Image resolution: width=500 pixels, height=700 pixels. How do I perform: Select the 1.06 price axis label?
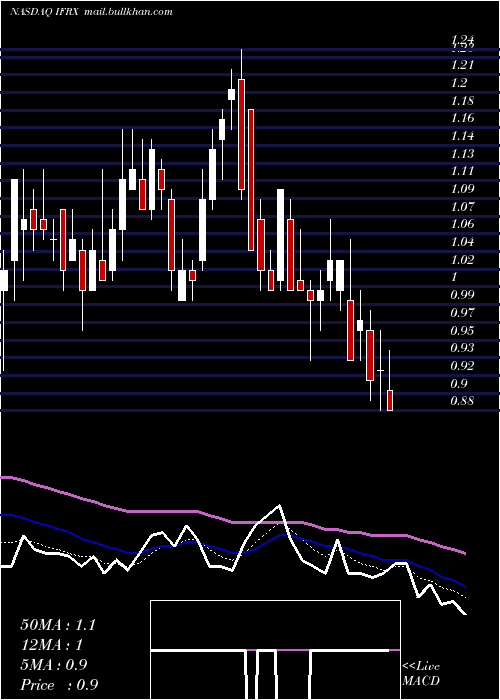pyautogui.click(x=462, y=224)
